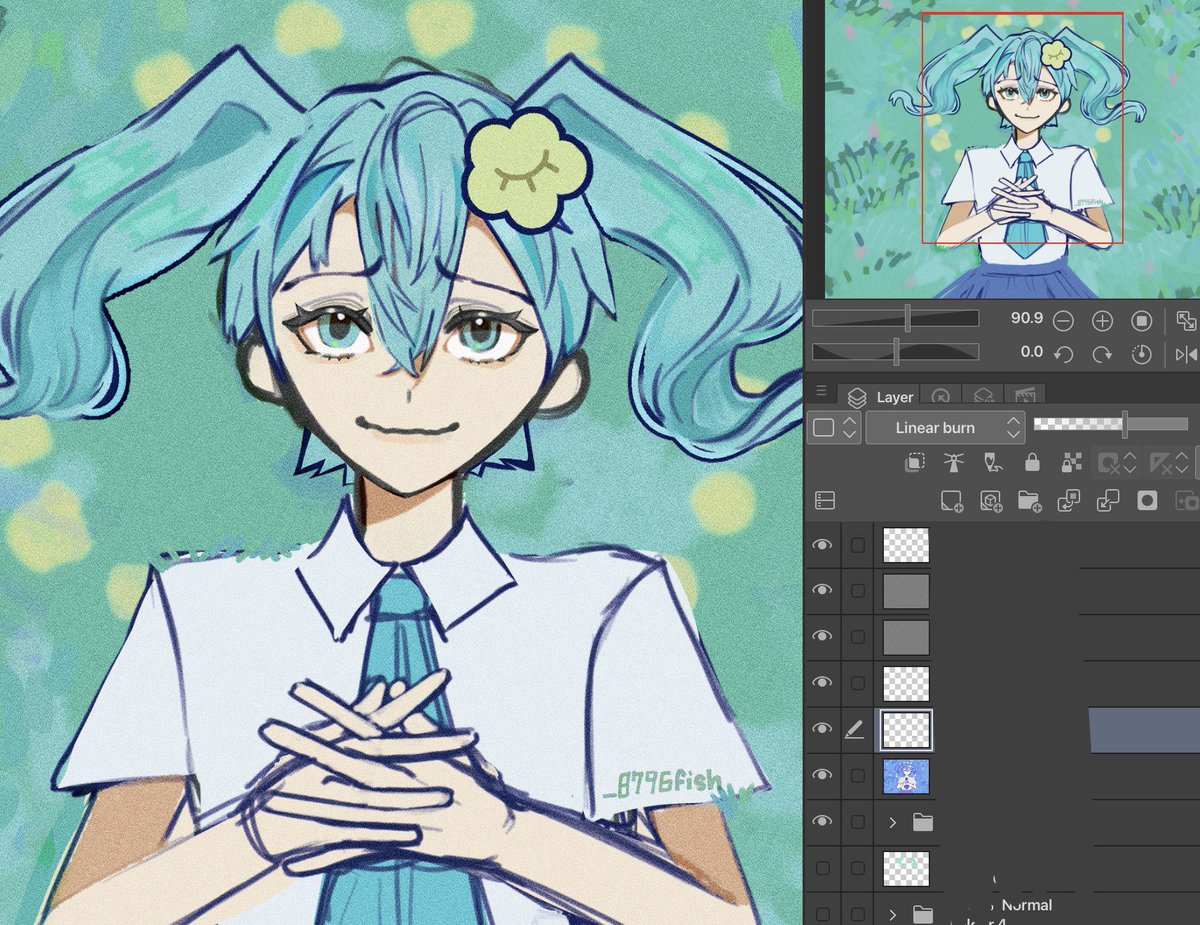Reset canvas rotation with the dial icon
The image size is (1200, 925).
click(1141, 354)
